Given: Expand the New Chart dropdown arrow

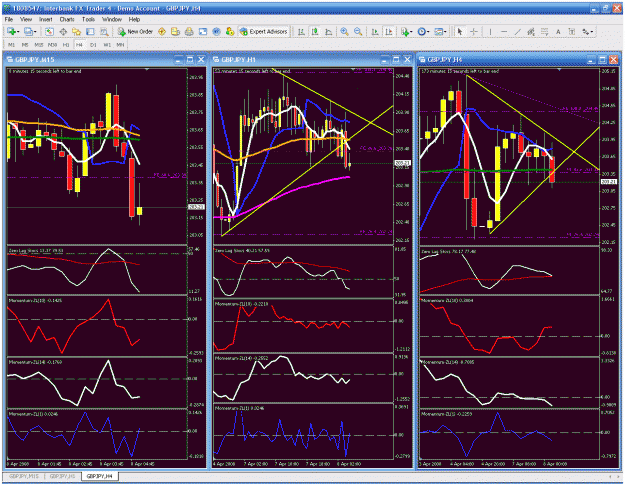Looking at the screenshot, I should [18, 31].
